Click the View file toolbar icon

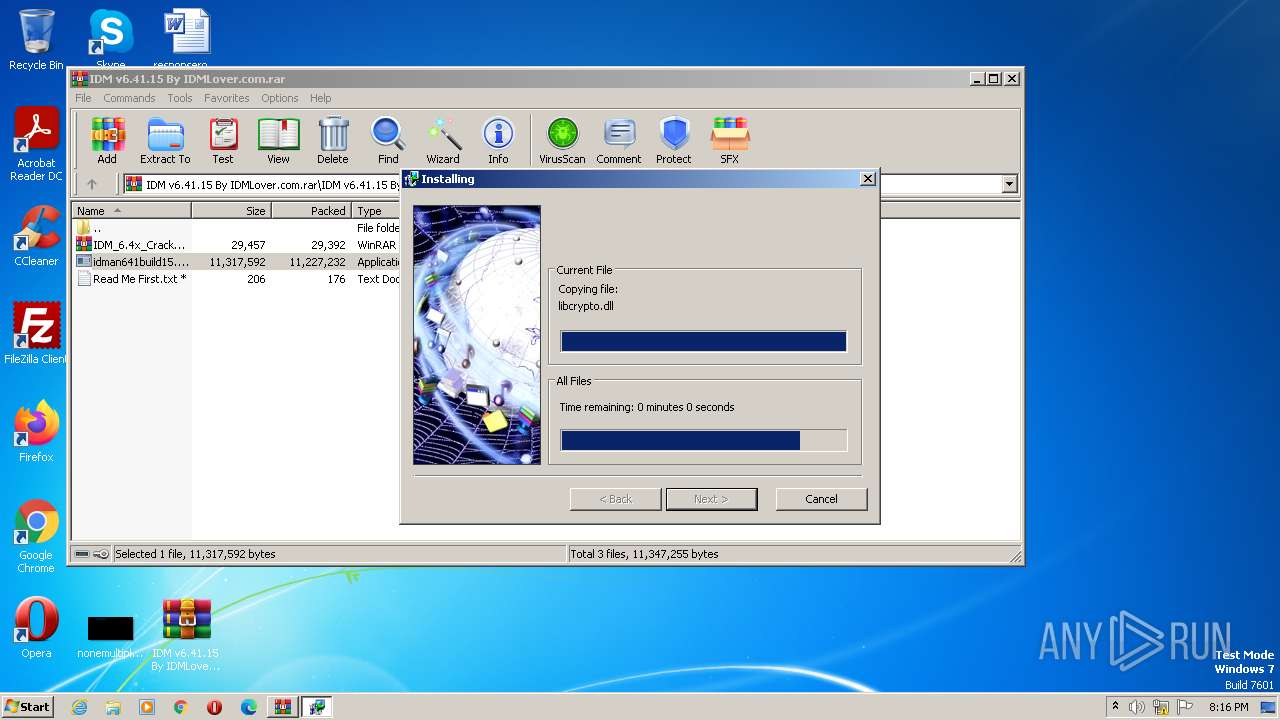[278, 141]
